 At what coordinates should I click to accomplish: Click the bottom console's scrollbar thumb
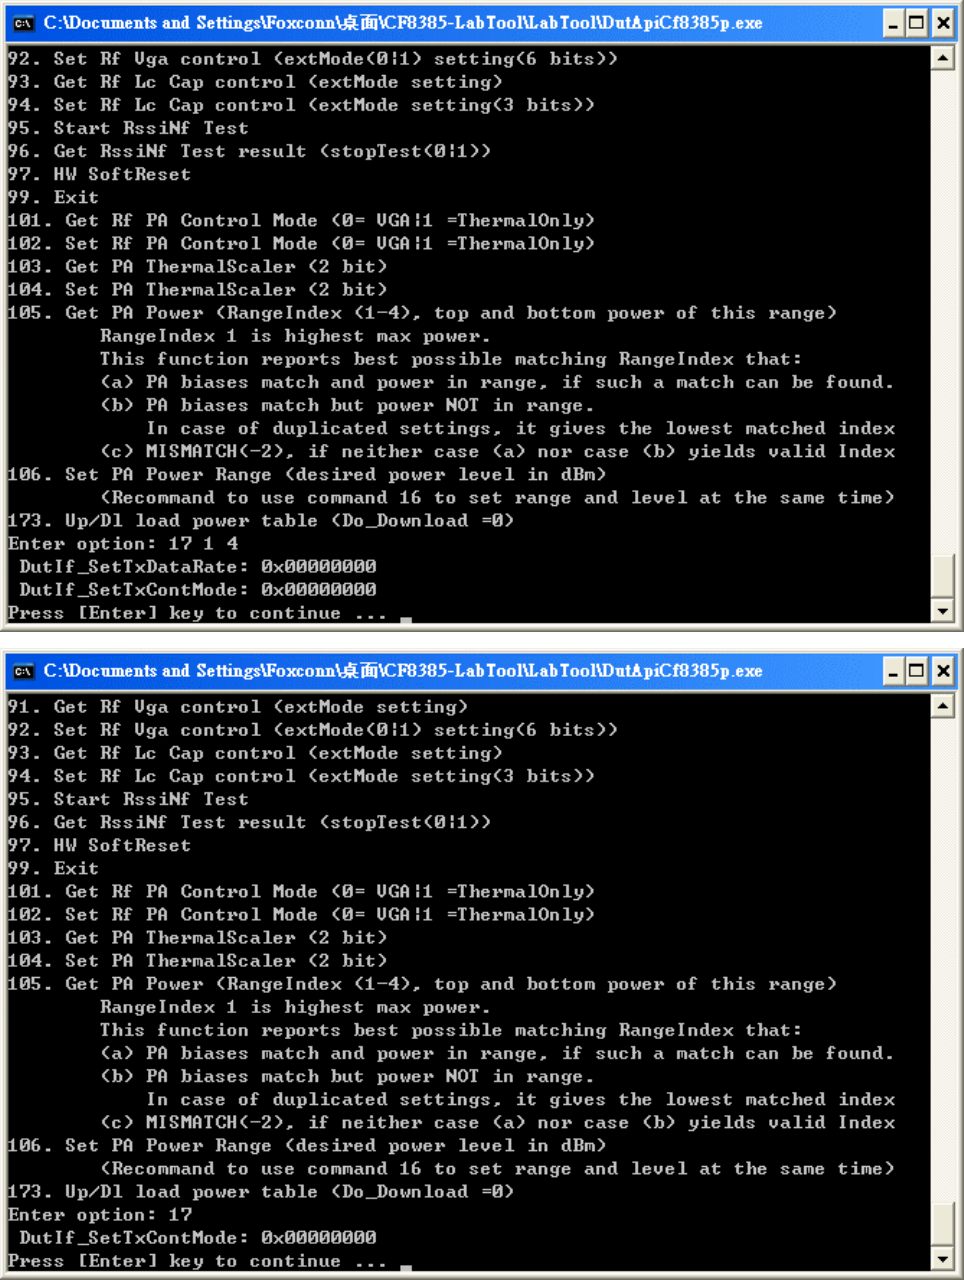coord(942,1223)
